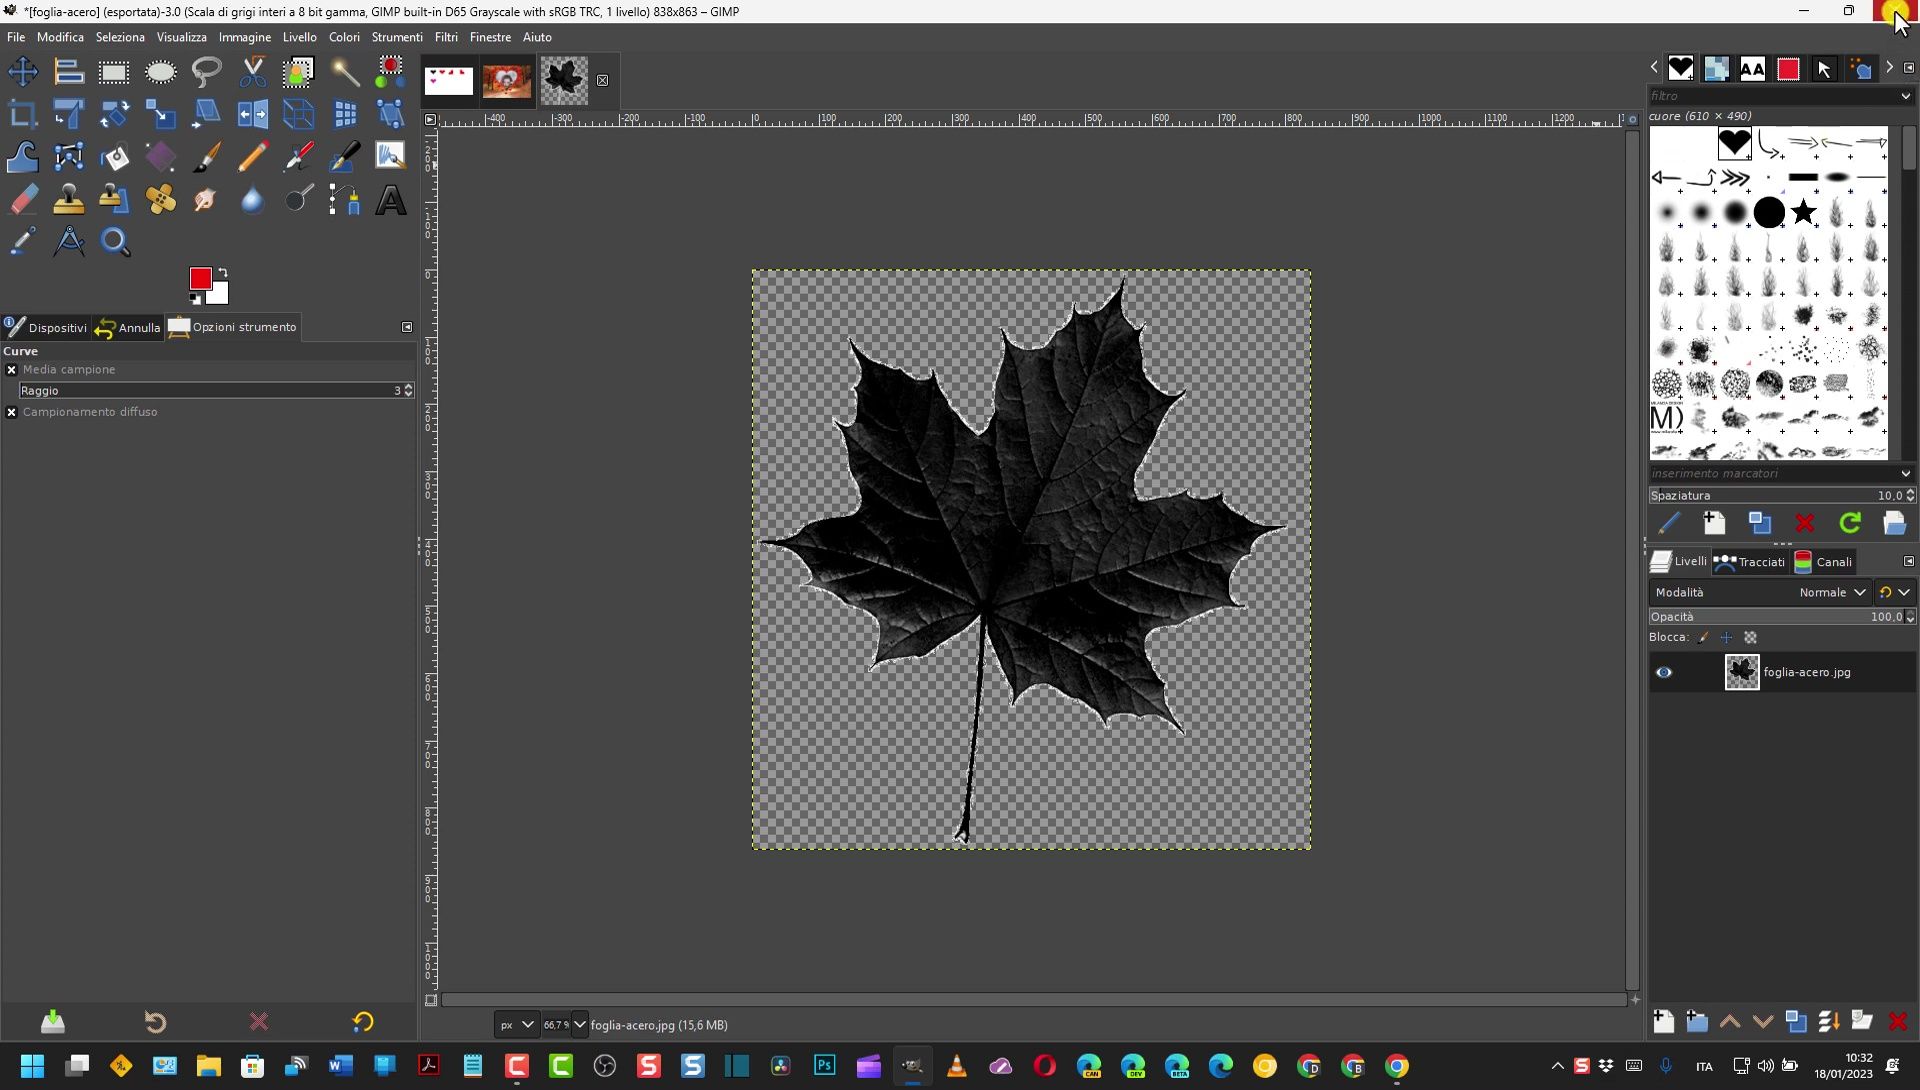Switch to the Canali tab
This screenshot has width=1920, height=1090.
1824,562
